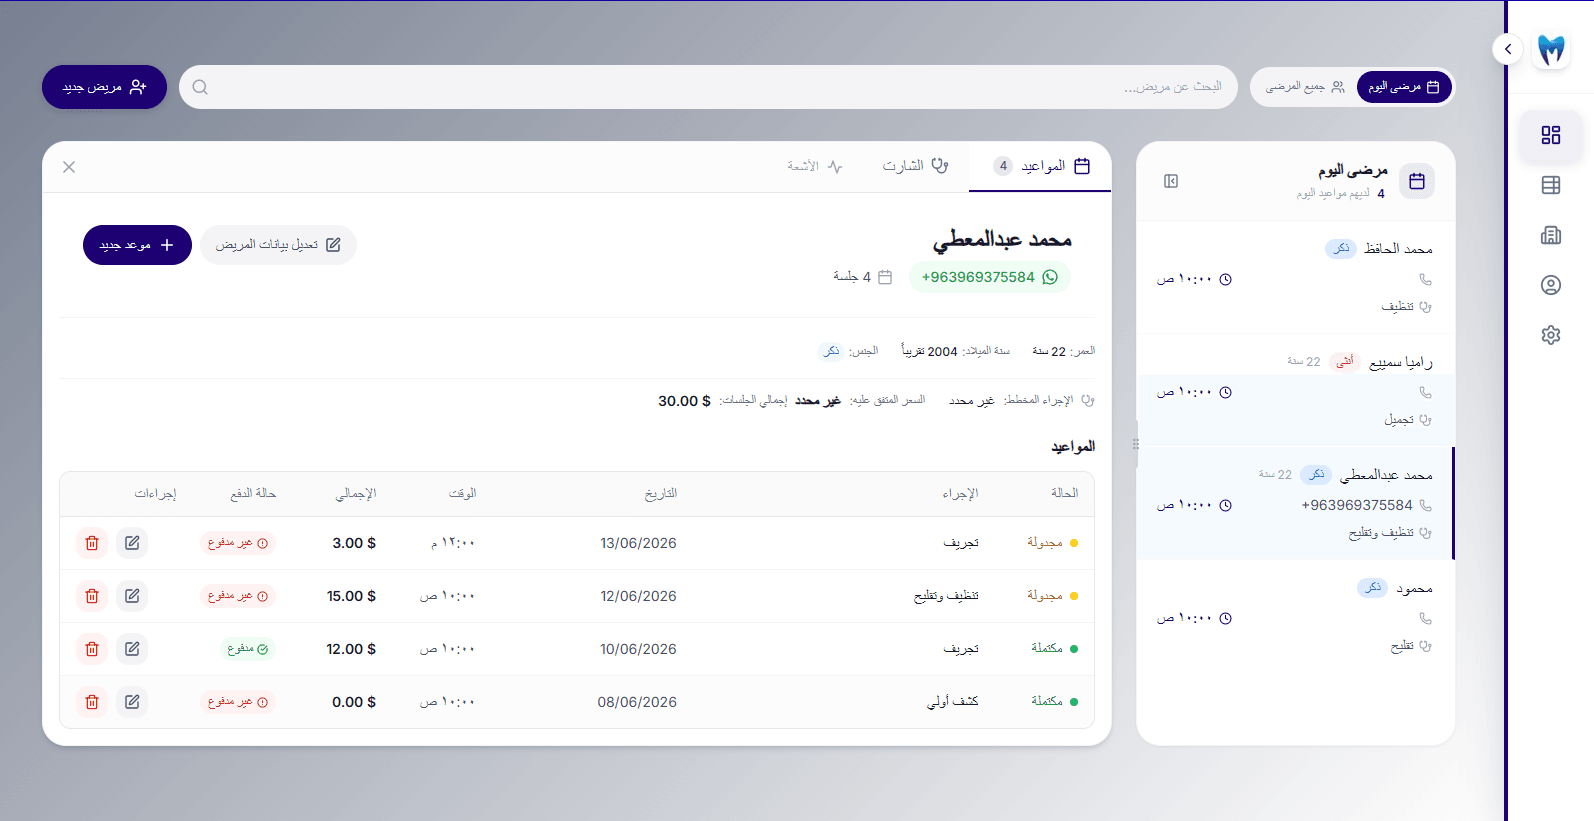Edit the 13/06/2026 appointment
1594x821 pixels.
click(132, 543)
